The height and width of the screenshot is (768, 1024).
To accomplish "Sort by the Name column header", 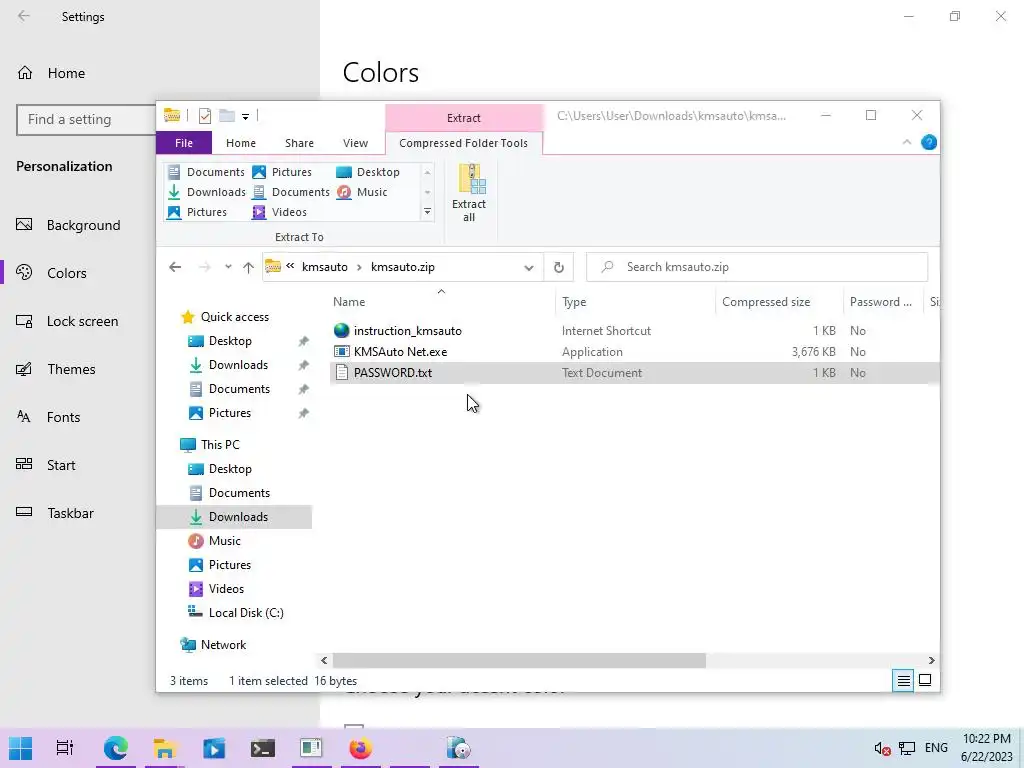I will pyautogui.click(x=441, y=302).
